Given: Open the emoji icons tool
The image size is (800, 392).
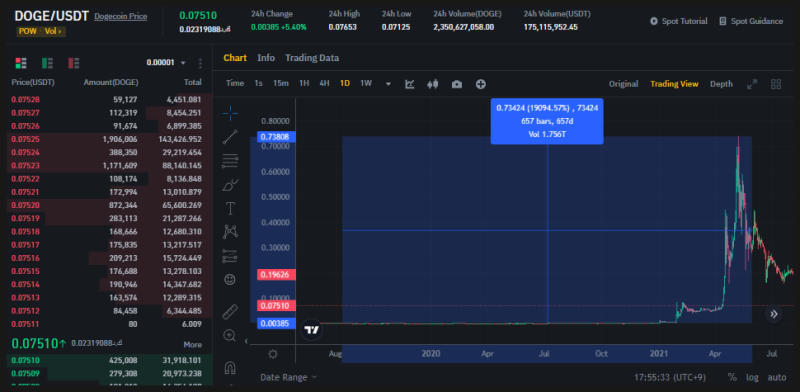Looking at the screenshot, I should coord(230,279).
